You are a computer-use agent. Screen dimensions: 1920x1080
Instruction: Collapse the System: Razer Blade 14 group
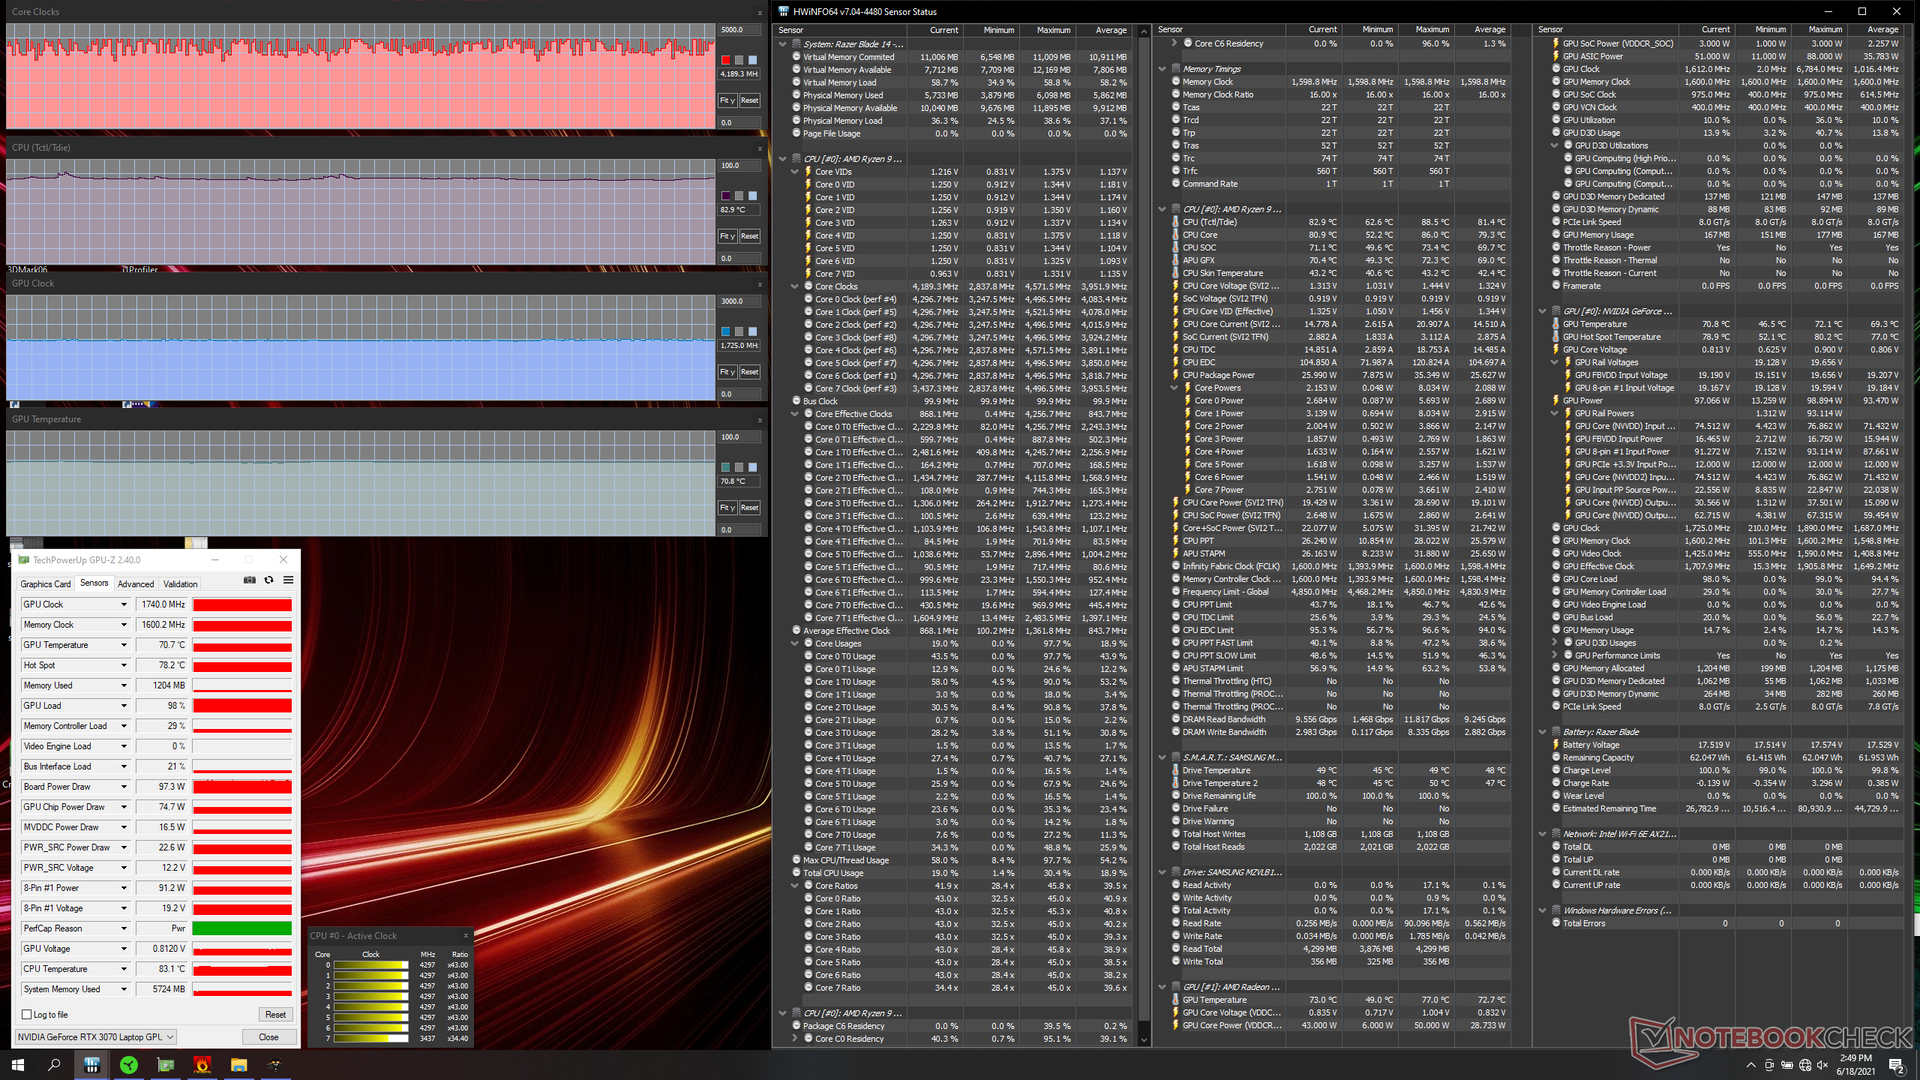(x=783, y=44)
